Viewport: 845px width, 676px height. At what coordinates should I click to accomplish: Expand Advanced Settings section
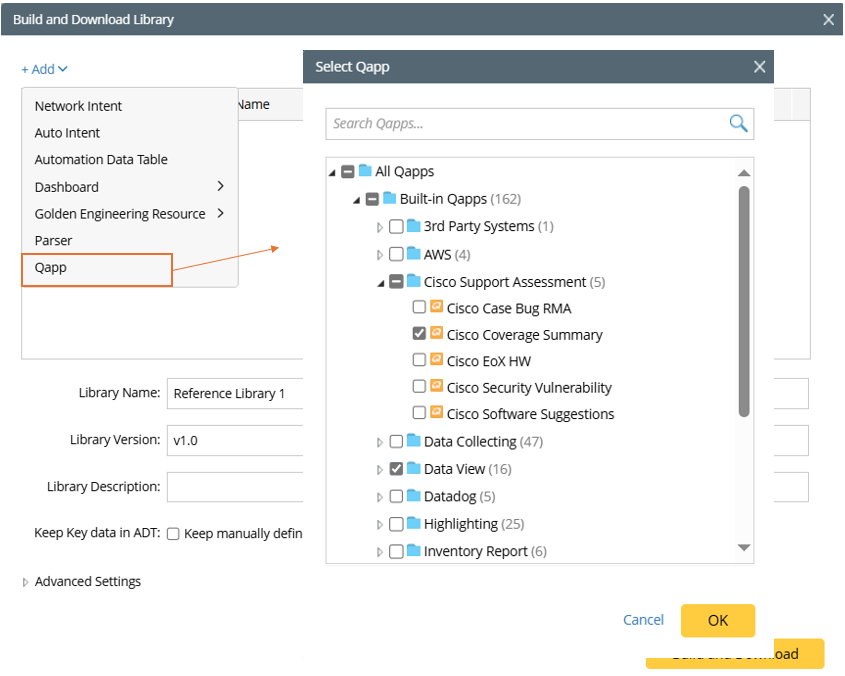pyautogui.click(x=26, y=582)
